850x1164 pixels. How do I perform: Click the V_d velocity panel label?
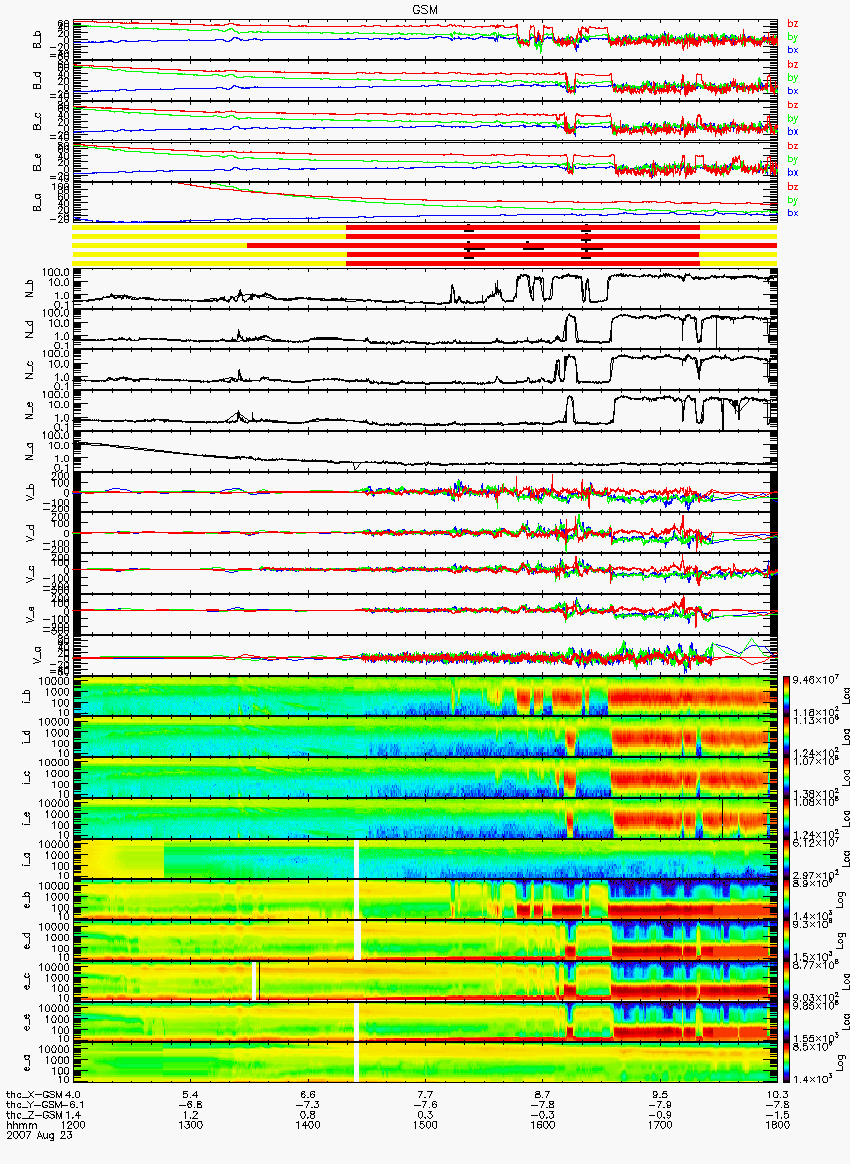[30, 534]
